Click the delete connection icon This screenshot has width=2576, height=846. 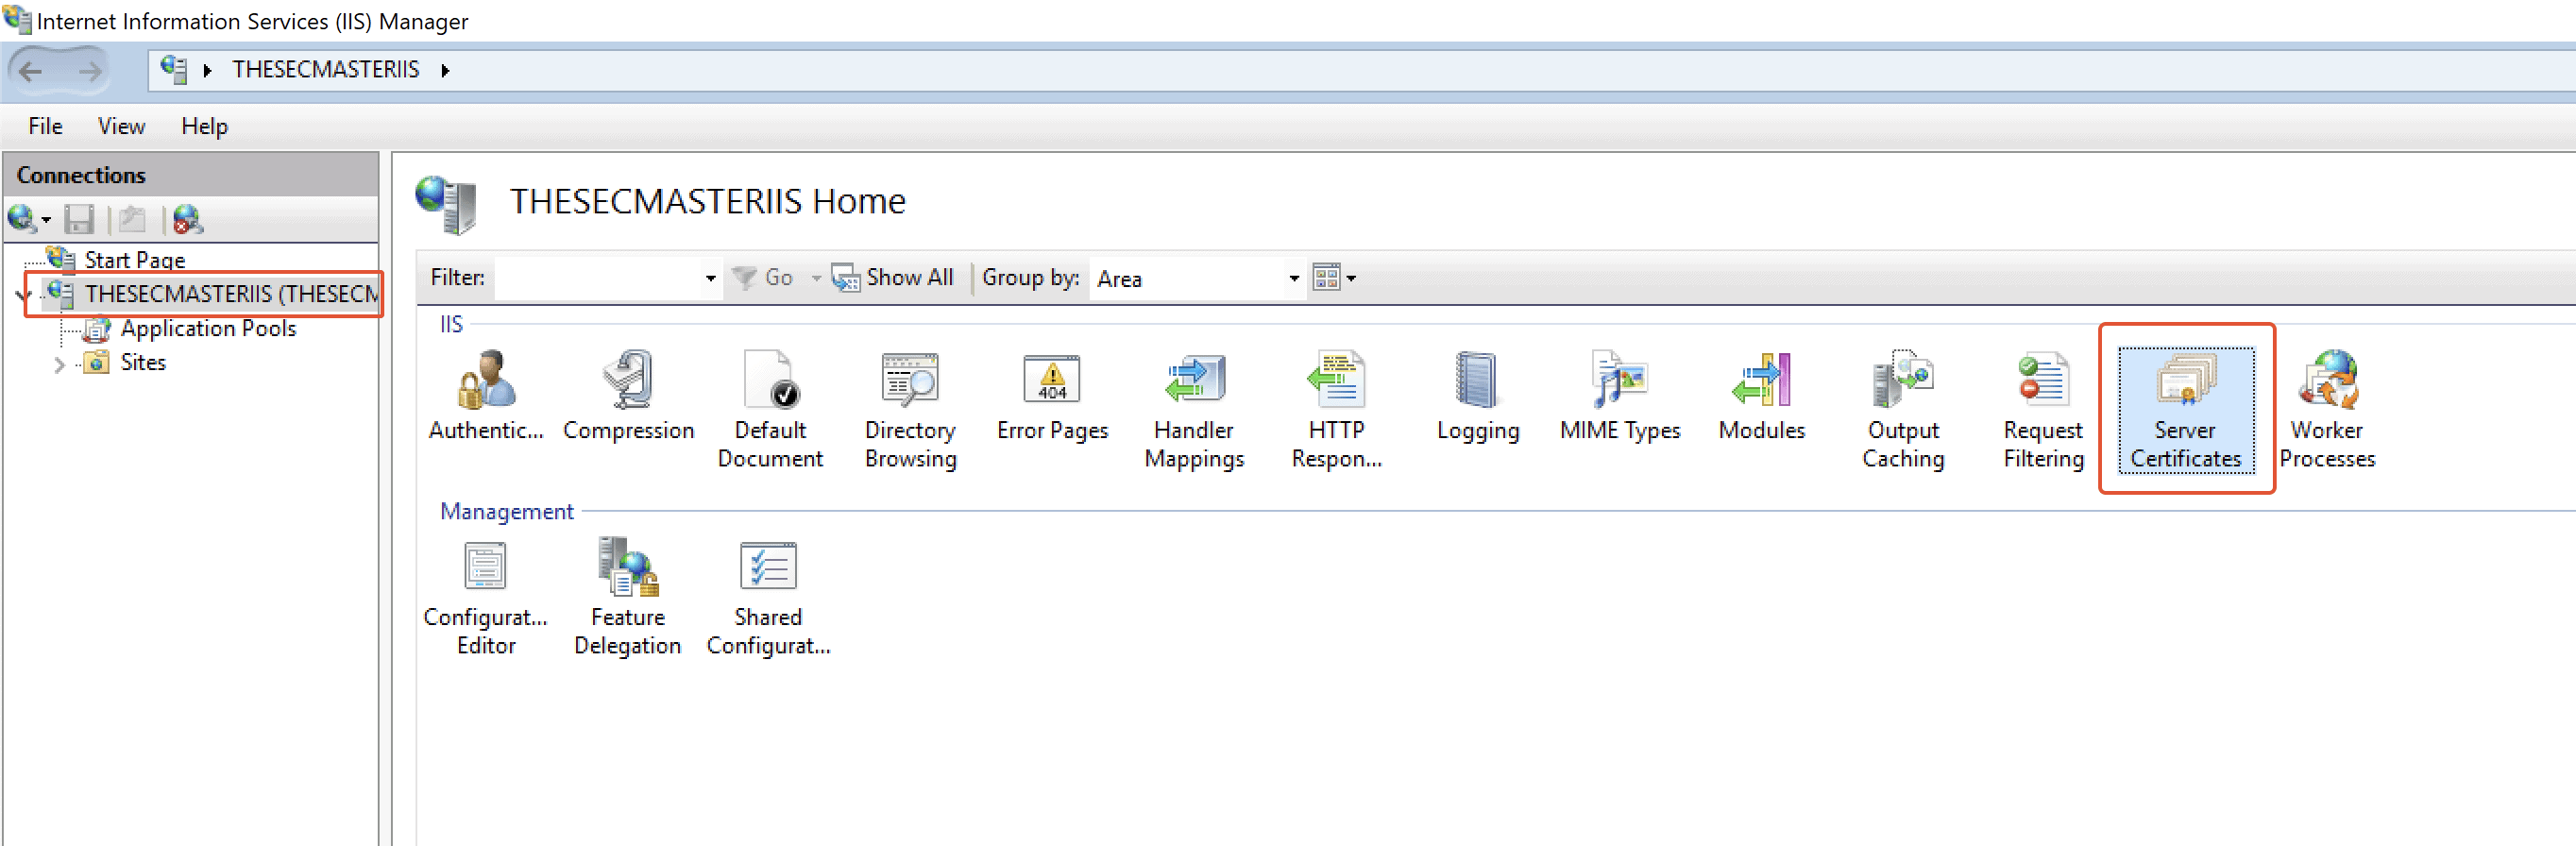(x=187, y=219)
